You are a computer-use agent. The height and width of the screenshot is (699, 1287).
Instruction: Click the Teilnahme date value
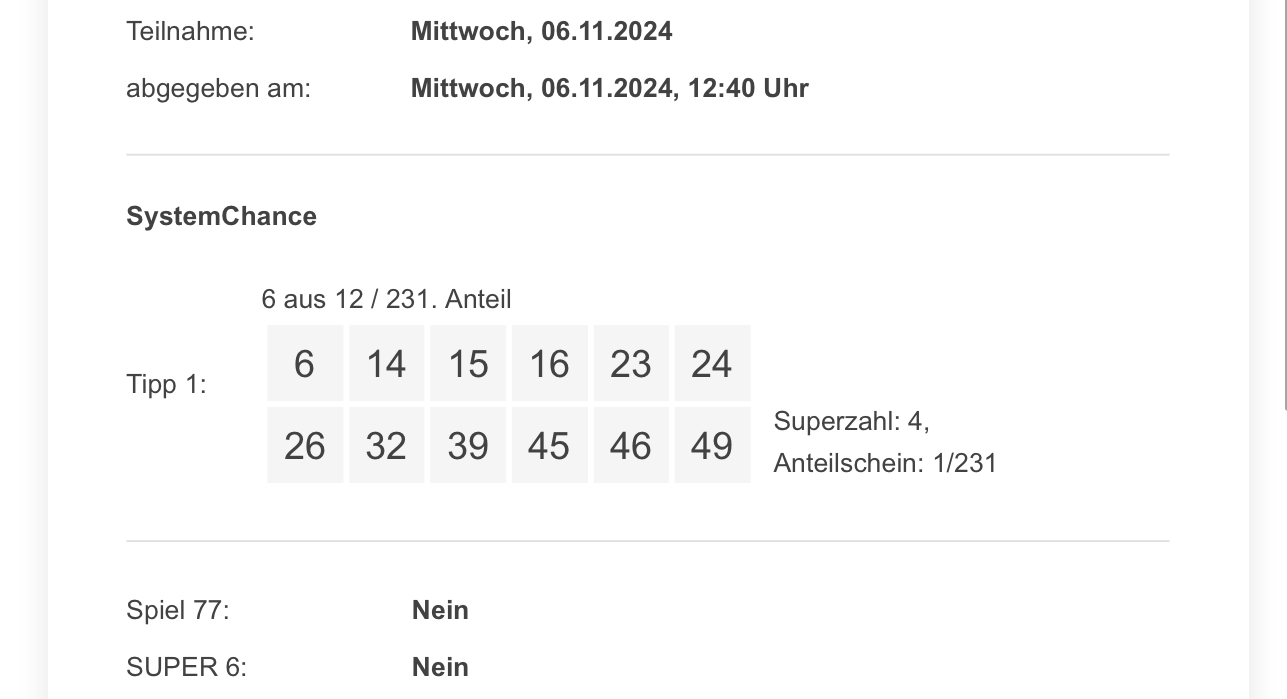click(x=541, y=31)
